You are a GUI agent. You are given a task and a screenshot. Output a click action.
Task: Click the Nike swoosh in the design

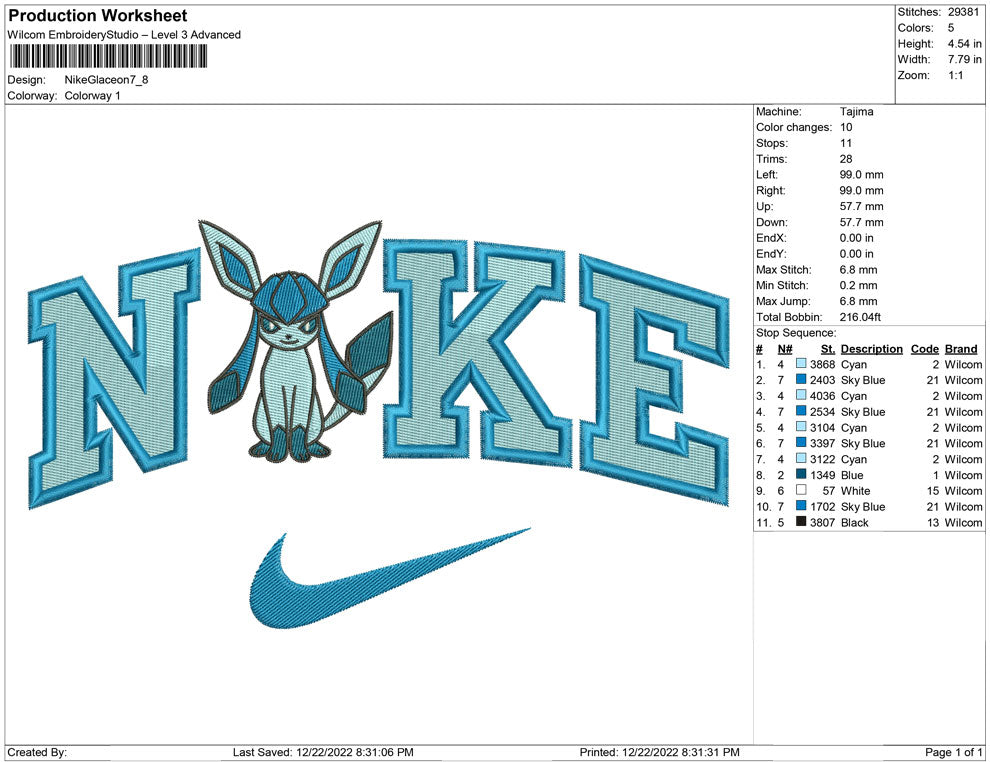pos(390,578)
